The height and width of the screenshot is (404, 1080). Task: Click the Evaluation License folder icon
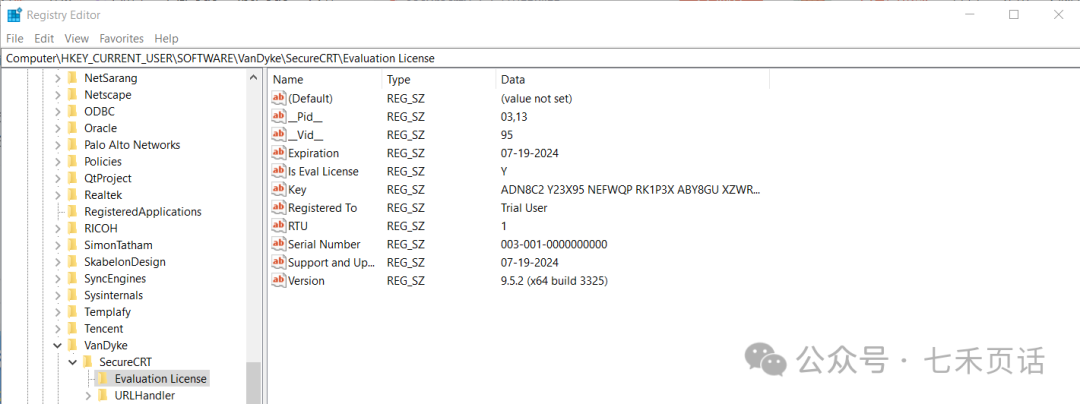click(x=102, y=379)
